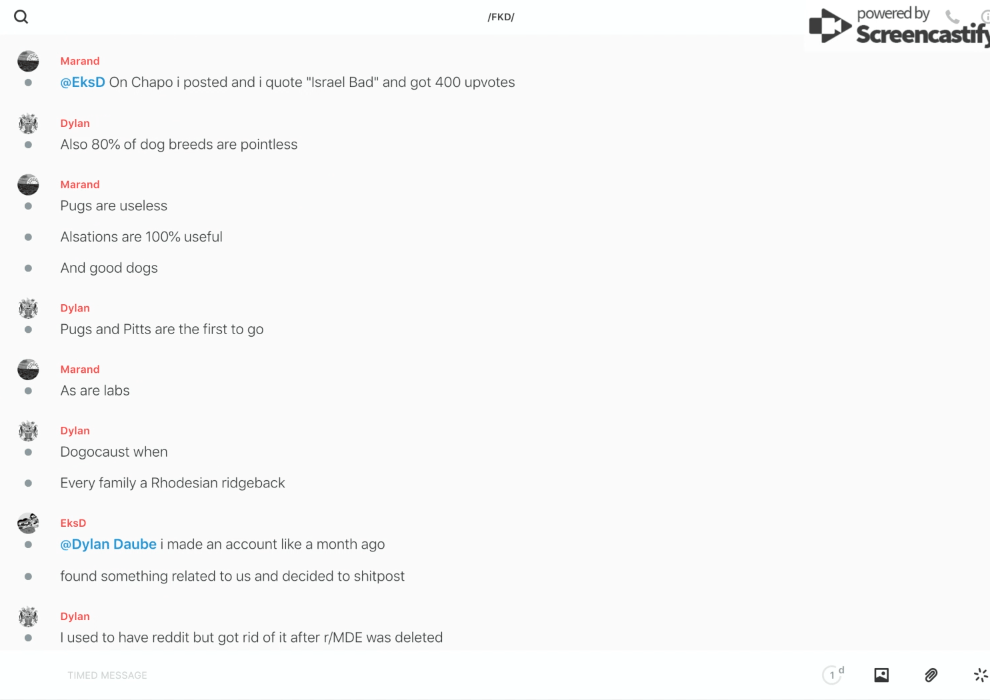Click Dylan's avatar above the dog breeds message
Screen dimensions: 990x700
[x=28, y=124]
